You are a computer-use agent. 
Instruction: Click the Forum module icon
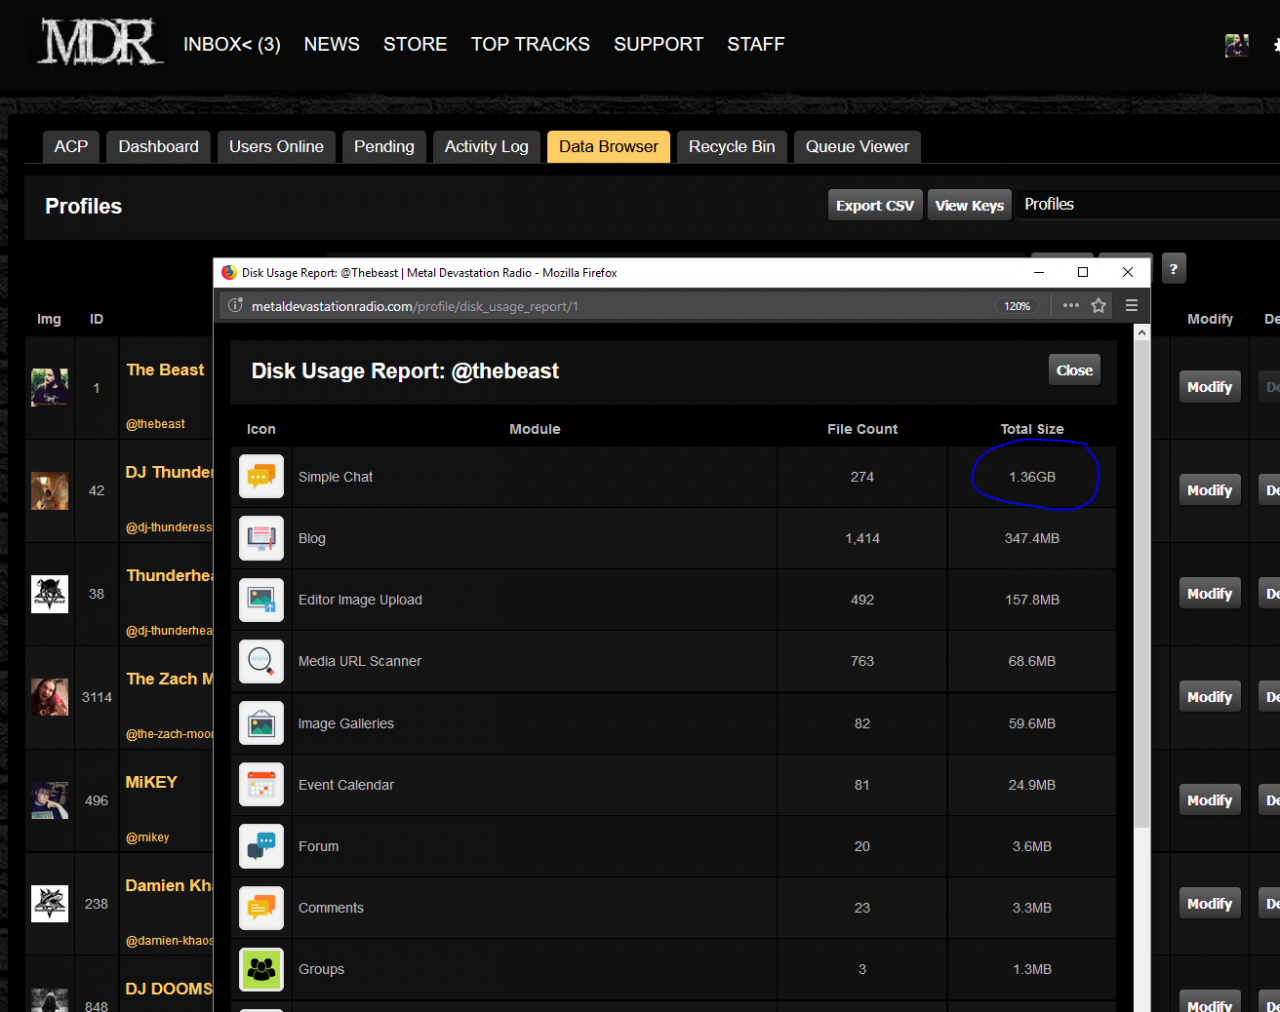(x=261, y=846)
